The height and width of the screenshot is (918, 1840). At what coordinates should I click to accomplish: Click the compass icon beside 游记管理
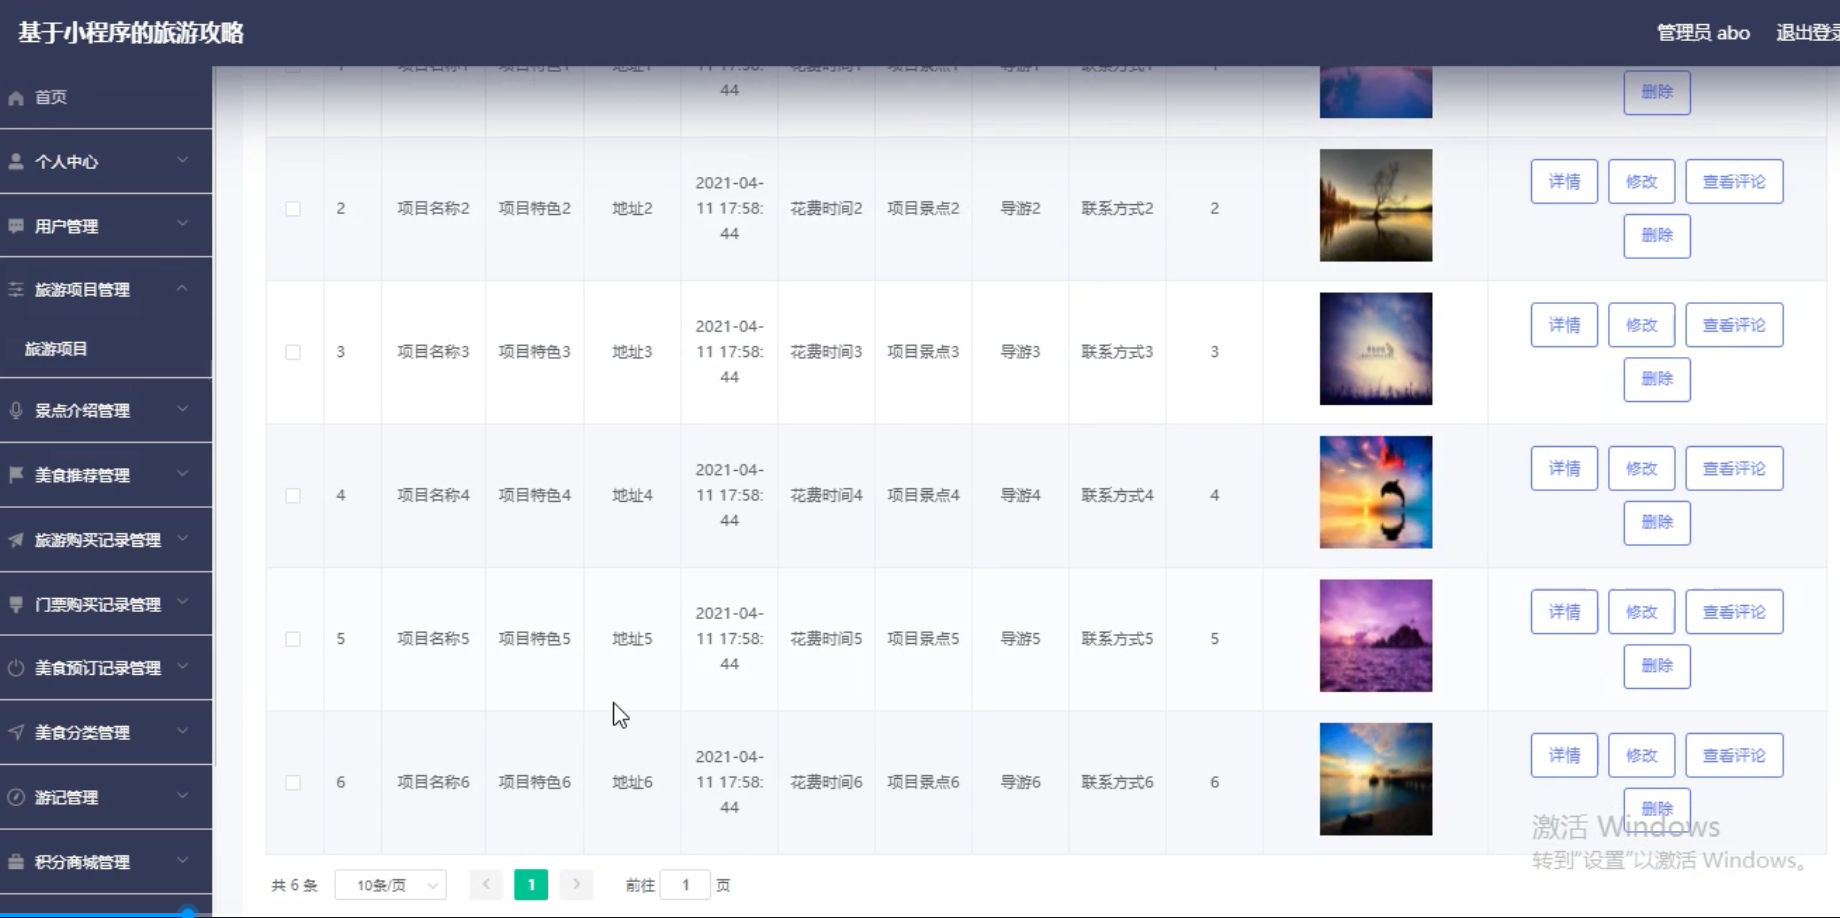pyautogui.click(x=16, y=797)
